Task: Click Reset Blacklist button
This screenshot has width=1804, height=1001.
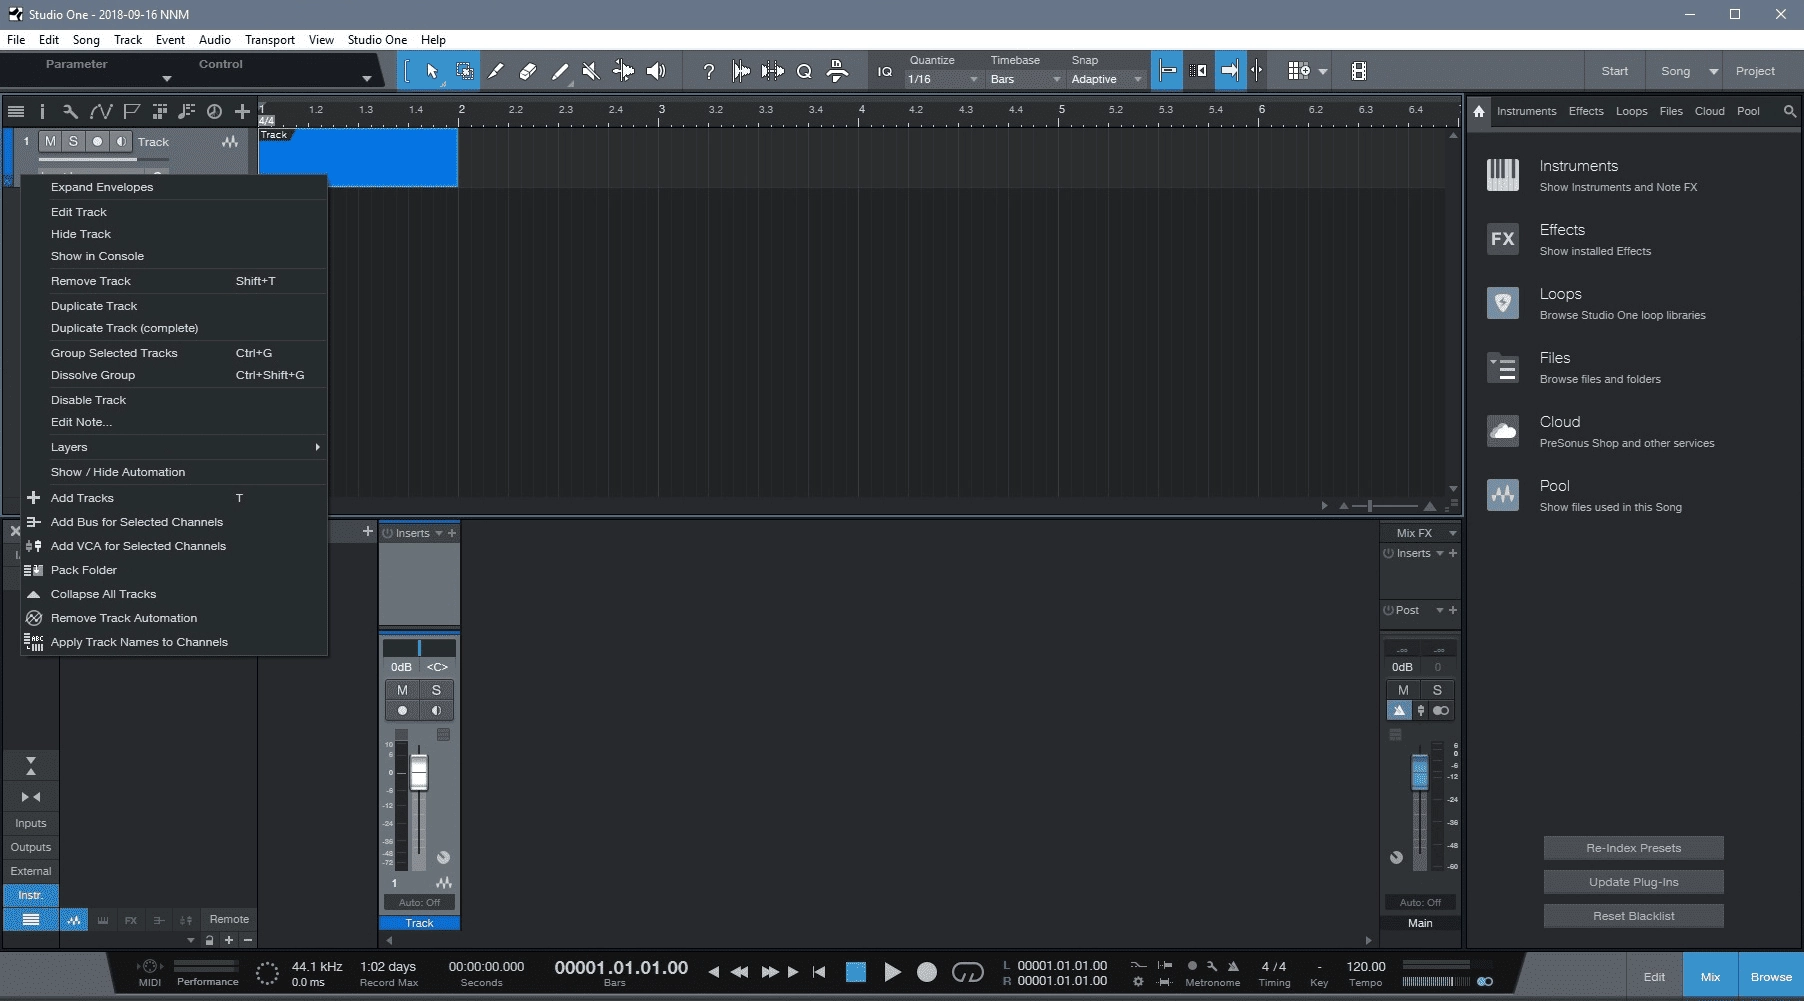Action: pos(1633,916)
